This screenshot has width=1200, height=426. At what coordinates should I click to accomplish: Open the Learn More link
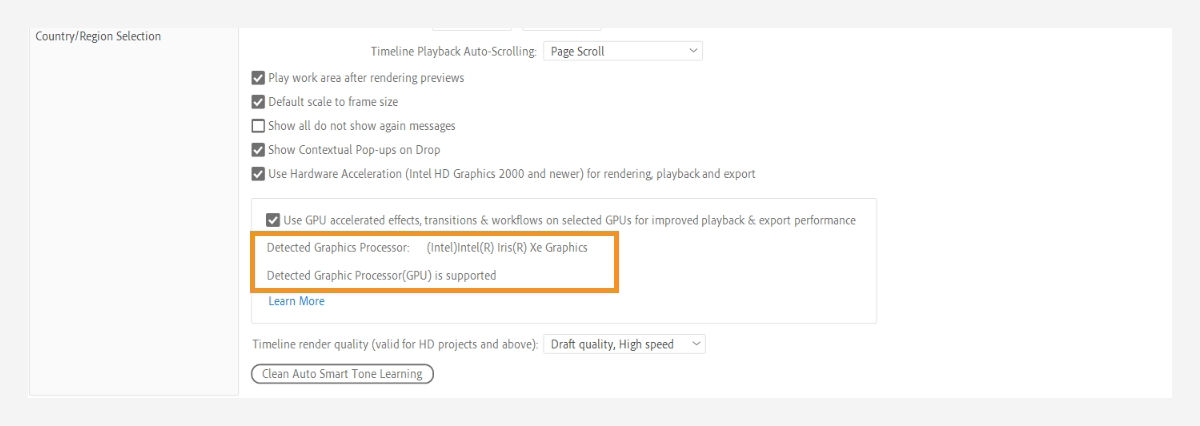296,301
